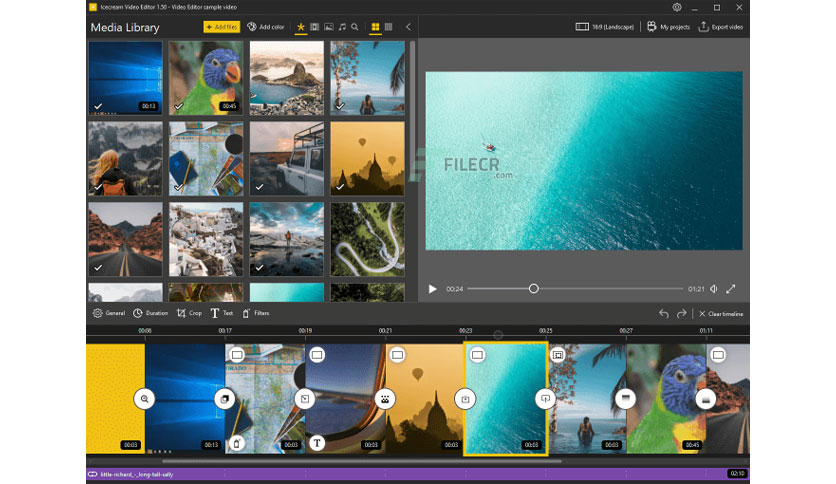Select Rio coastline thumbnail in library
836x484 pixels.
pos(286,78)
